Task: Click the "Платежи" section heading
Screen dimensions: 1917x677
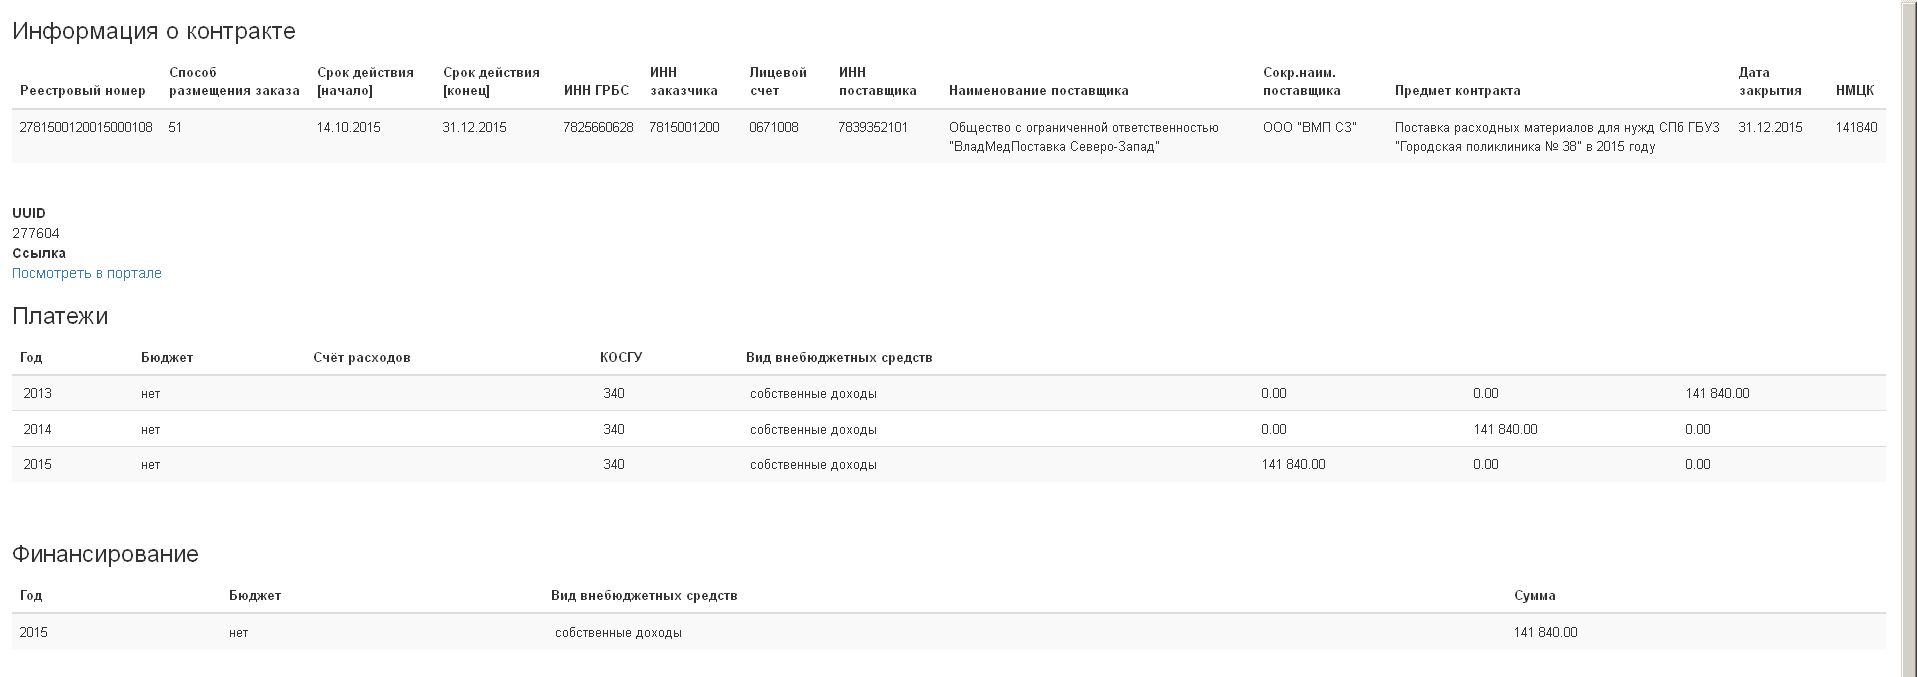Action: (60, 316)
